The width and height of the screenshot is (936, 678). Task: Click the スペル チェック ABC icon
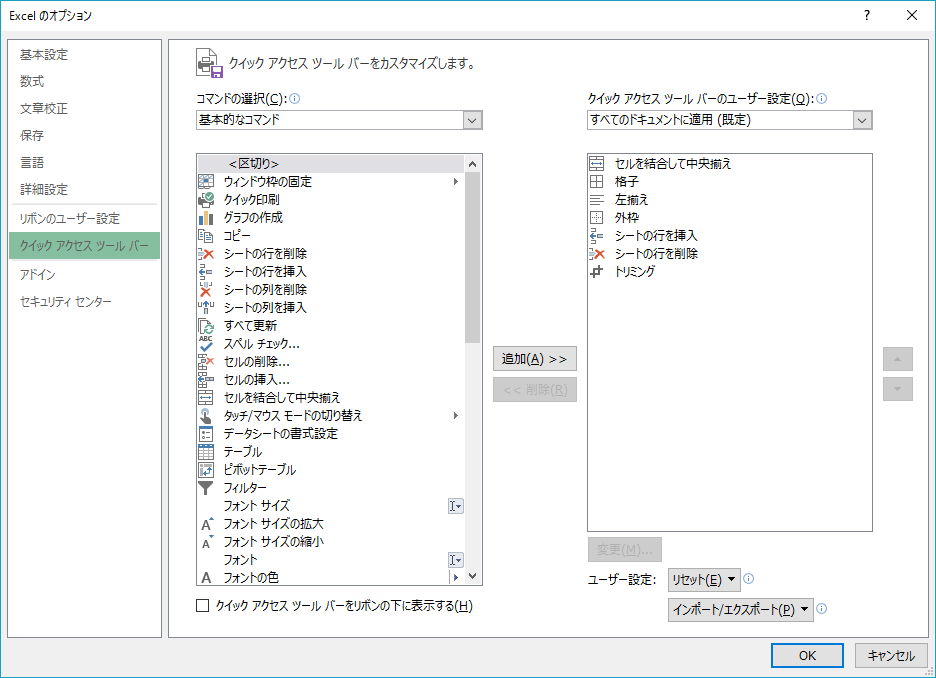pos(205,343)
